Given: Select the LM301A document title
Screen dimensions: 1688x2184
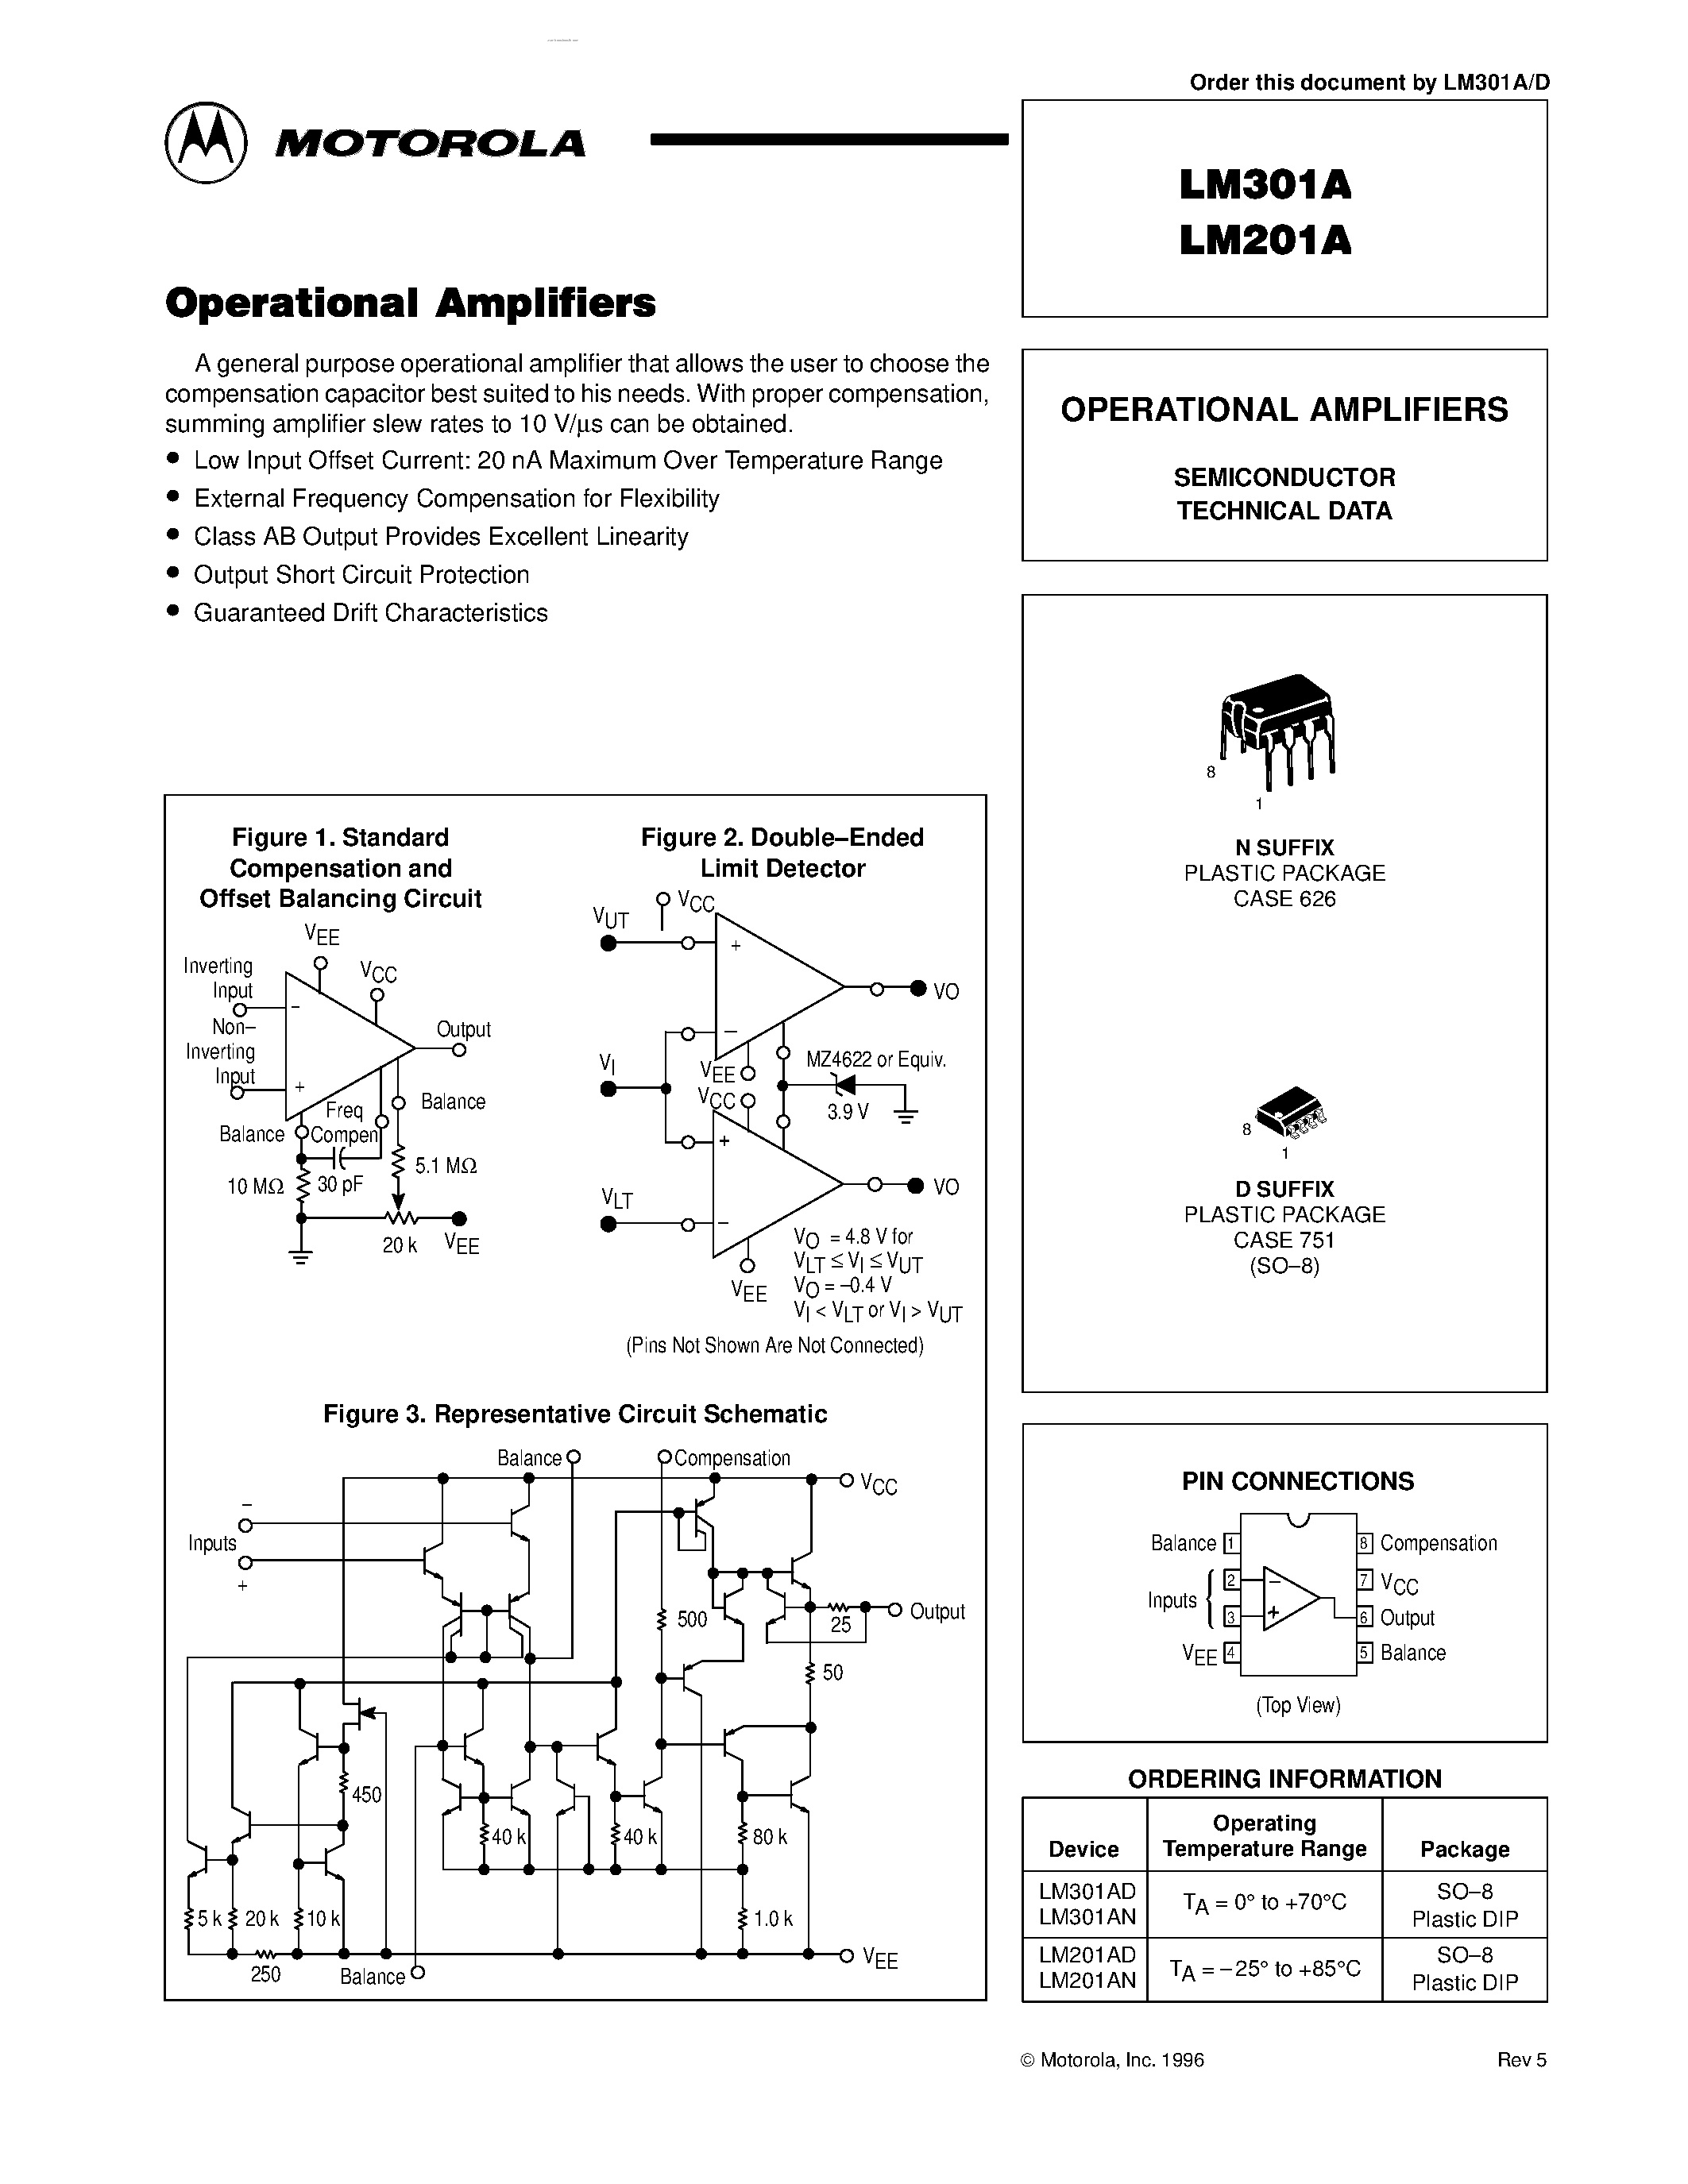Looking at the screenshot, I should [x=1328, y=186].
